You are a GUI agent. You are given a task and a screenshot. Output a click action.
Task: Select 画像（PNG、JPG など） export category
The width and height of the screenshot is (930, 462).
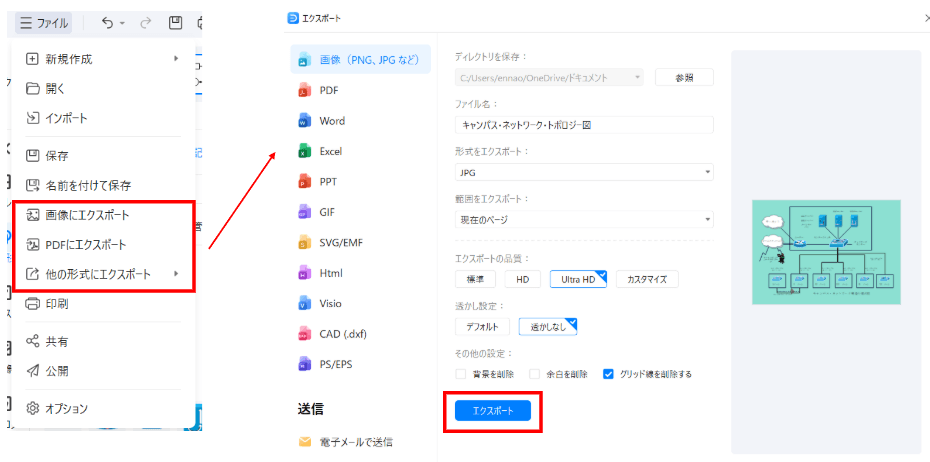pos(361,59)
